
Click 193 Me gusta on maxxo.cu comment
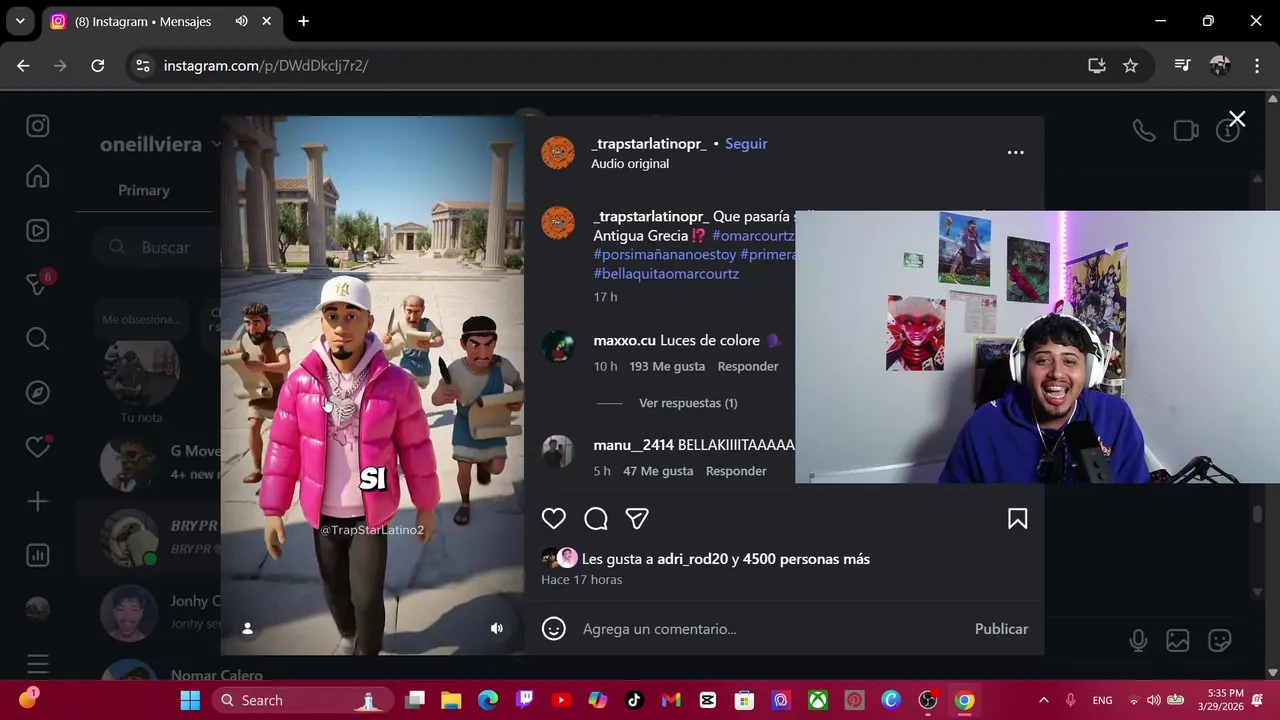tap(667, 367)
